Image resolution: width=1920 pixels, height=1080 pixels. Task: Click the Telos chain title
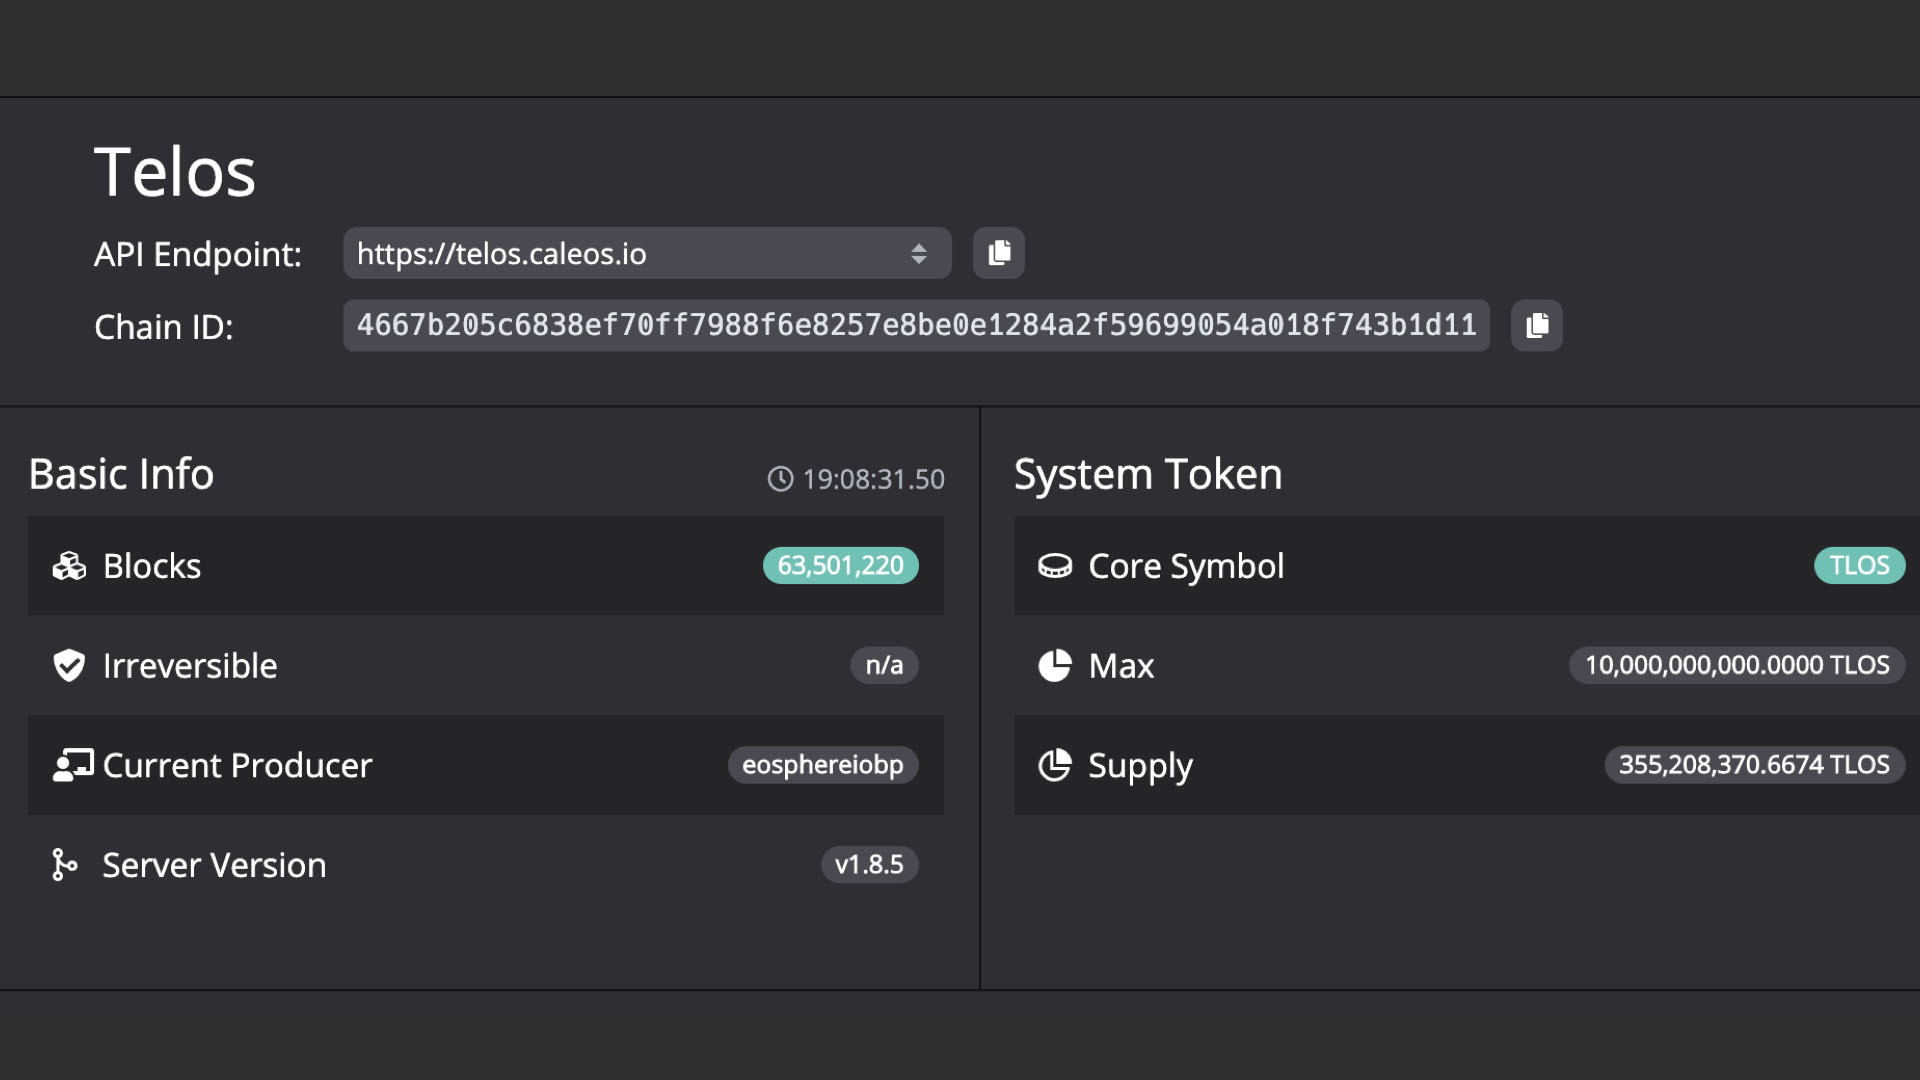tap(175, 172)
